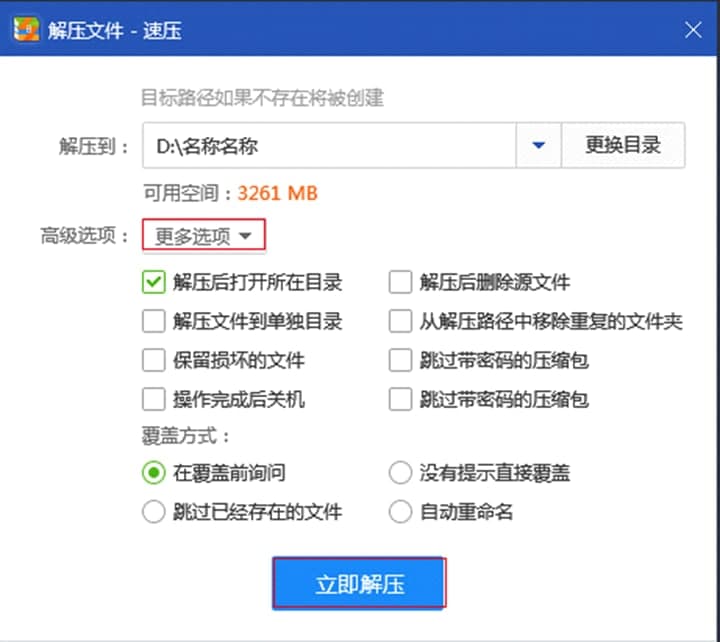Image resolution: width=720 pixels, height=642 pixels.
Task: Click the 速压 app icon in title bar
Action: point(26,30)
